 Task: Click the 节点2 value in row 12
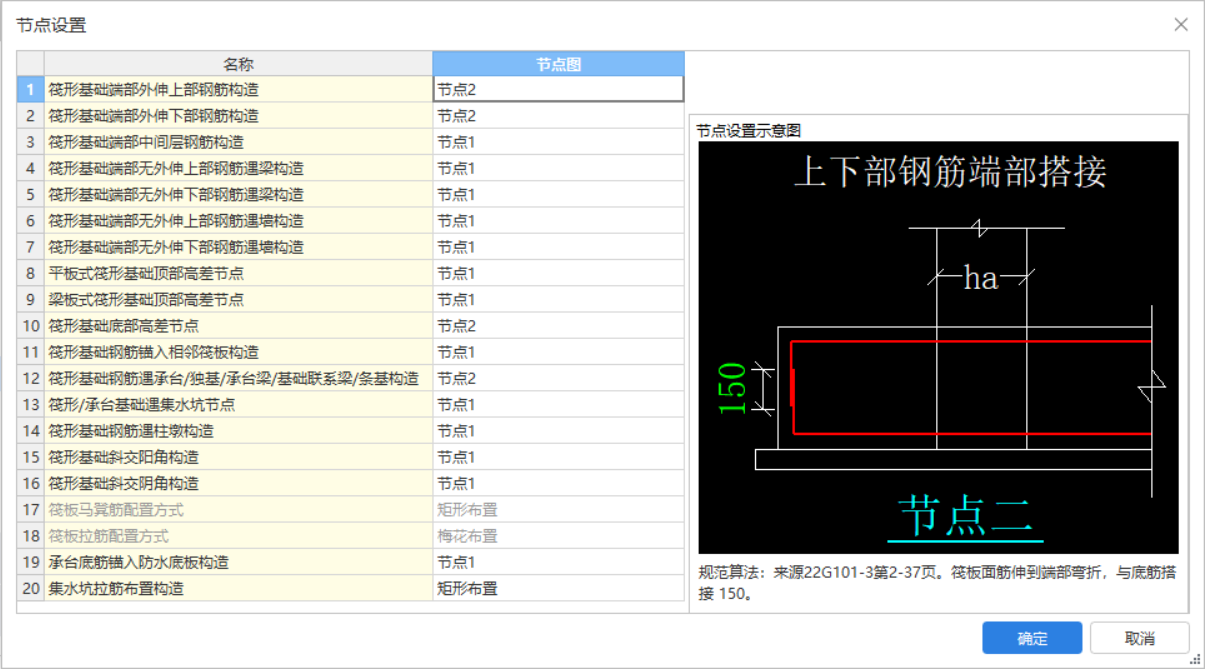[559, 378]
